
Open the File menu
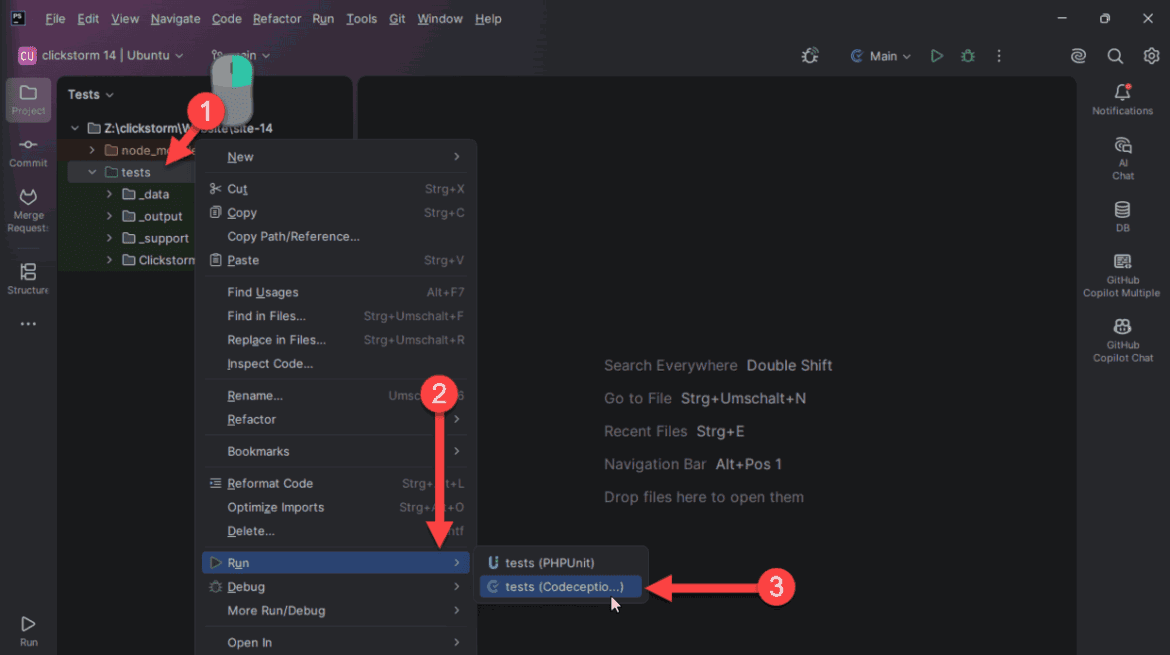click(x=54, y=19)
